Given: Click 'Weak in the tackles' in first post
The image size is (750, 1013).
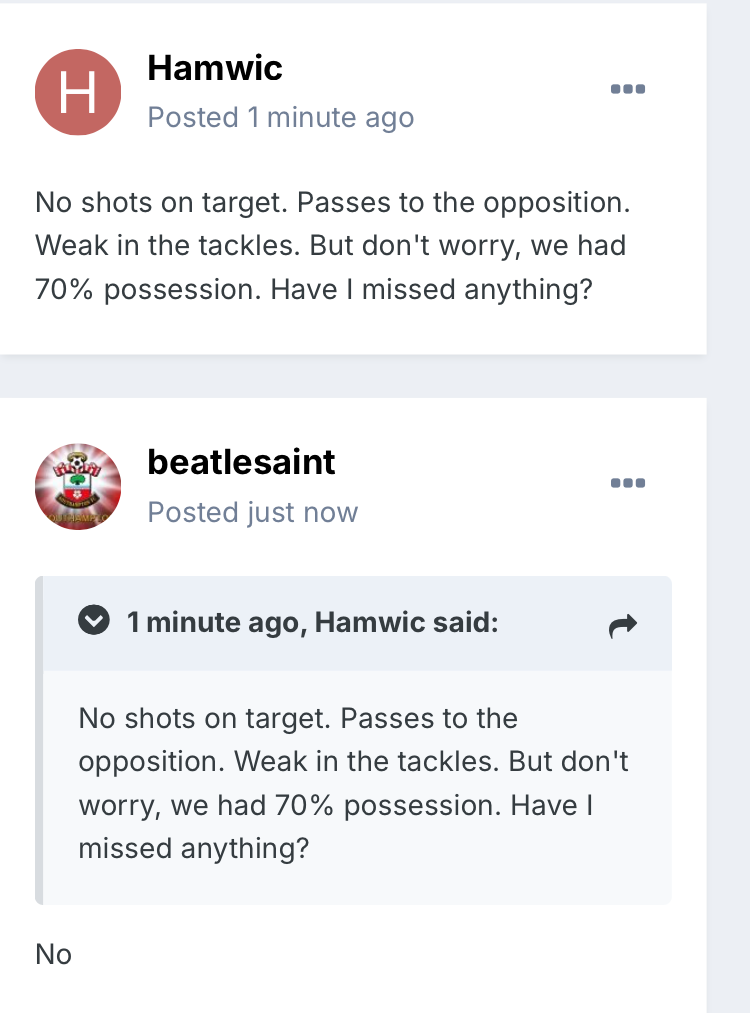Looking at the screenshot, I should pos(168,246).
